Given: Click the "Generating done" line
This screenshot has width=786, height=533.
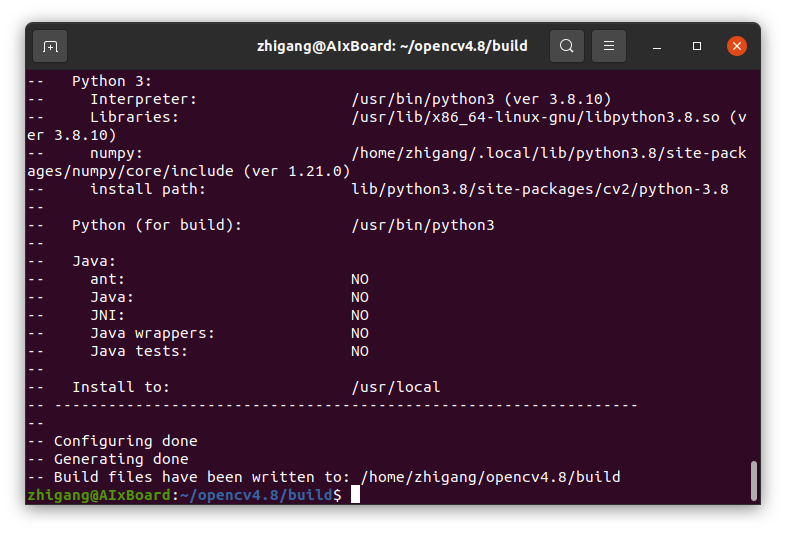Looking at the screenshot, I should [121, 459].
